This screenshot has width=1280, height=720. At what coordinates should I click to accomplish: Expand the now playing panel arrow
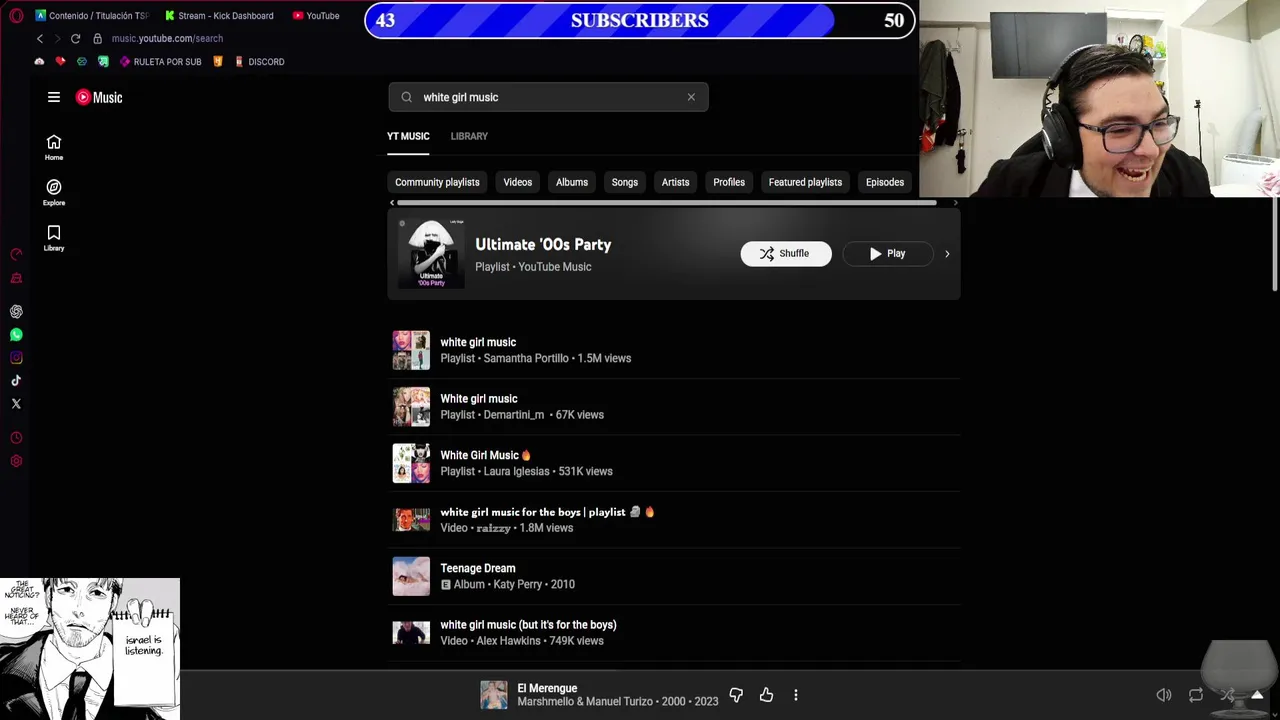(x=1257, y=695)
